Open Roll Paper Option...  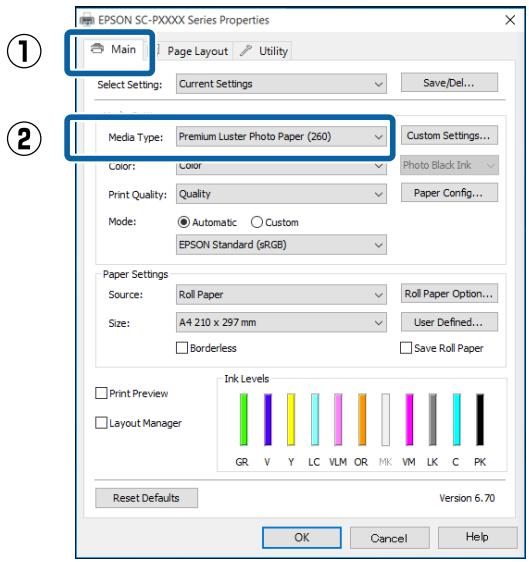tap(449, 294)
